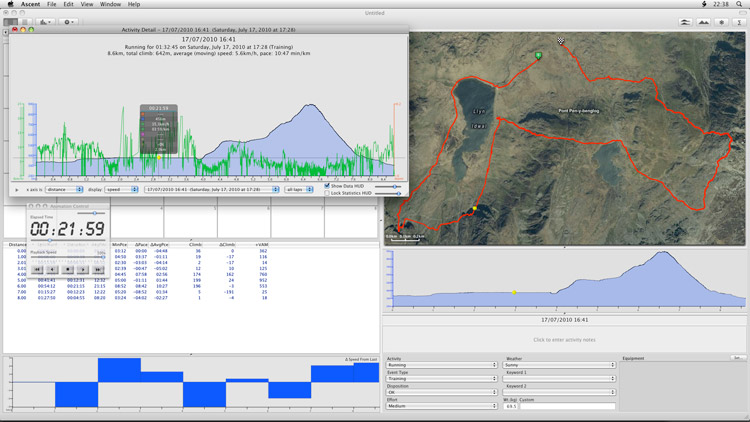Click to enter activity notes field
The height and width of the screenshot is (422, 750).
[x=564, y=340]
